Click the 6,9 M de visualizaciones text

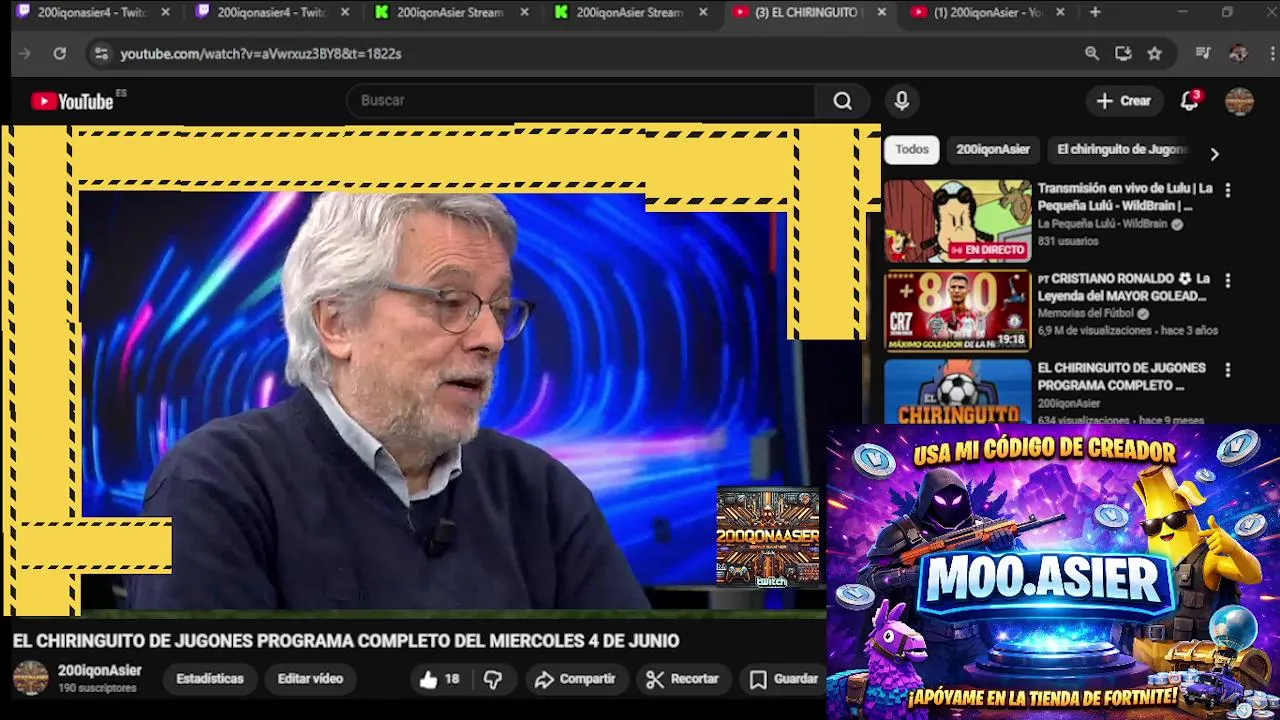click(x=1094, y=330)
